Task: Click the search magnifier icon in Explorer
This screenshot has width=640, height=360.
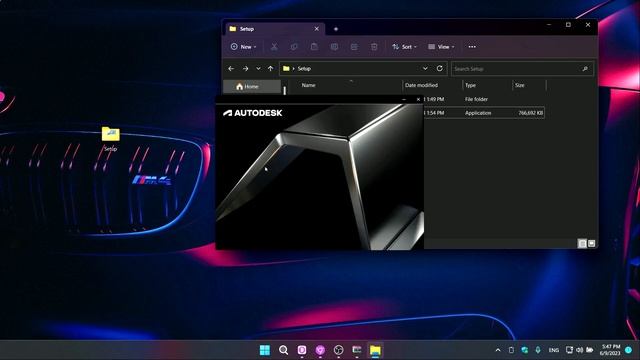Action: pyautogui.click(x=585, y=69)
